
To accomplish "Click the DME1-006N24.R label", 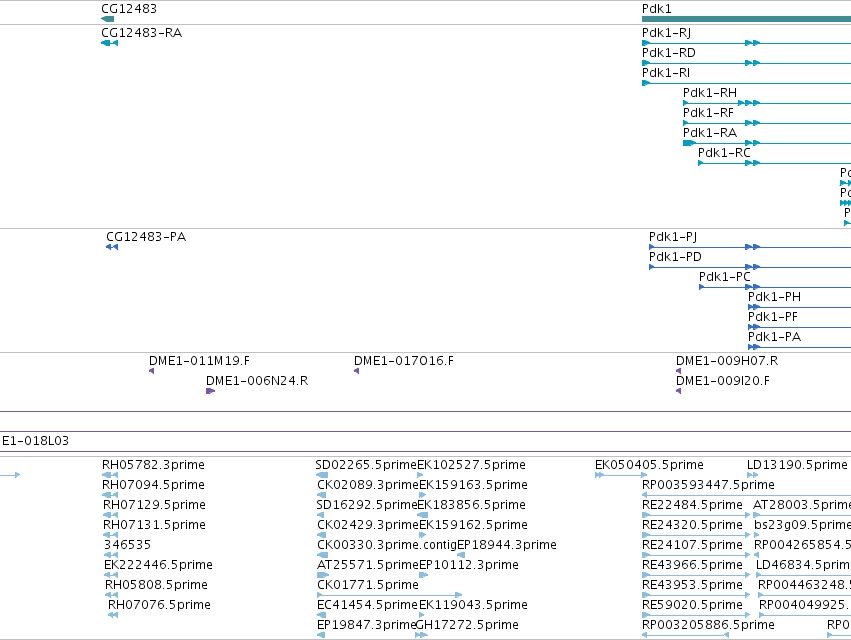I will tap(257, 381).
